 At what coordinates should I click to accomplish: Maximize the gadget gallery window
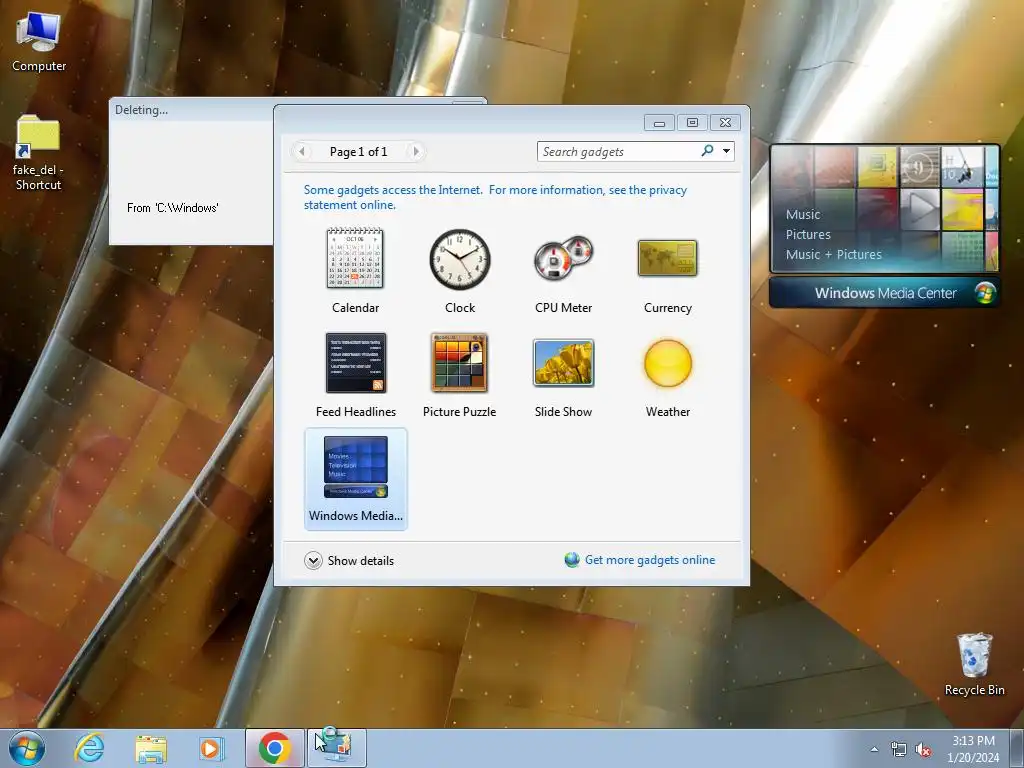point(692,123)
